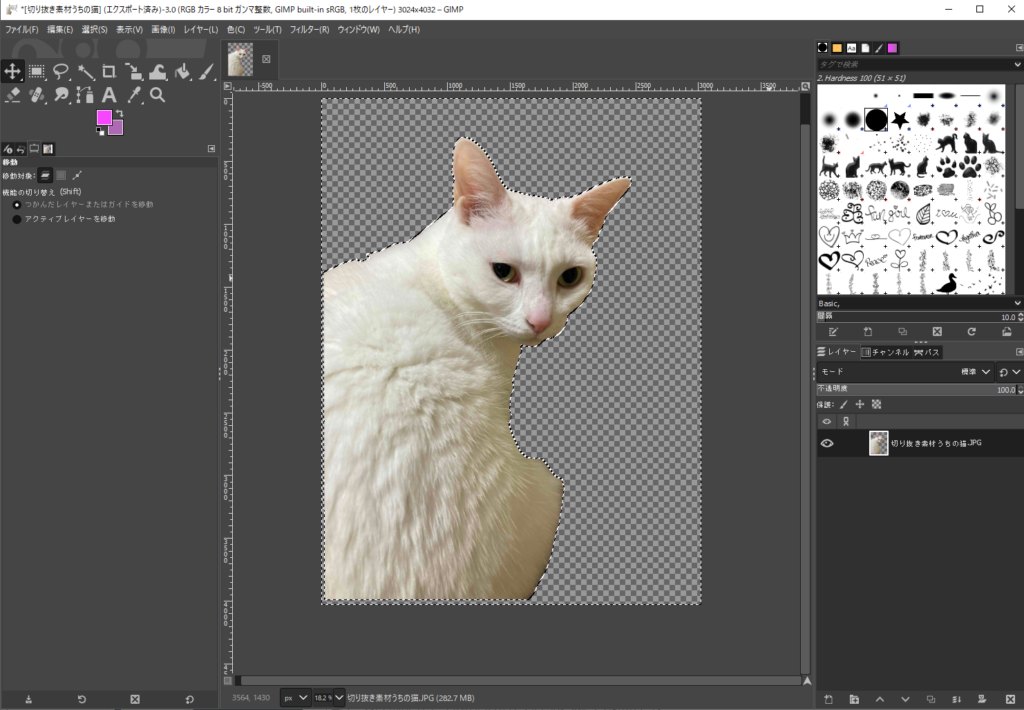The height and width of the screenshot is (710, 1024).
Task: Pick the Color Picker eyedropper tool
Action: (x=133, y=95)
